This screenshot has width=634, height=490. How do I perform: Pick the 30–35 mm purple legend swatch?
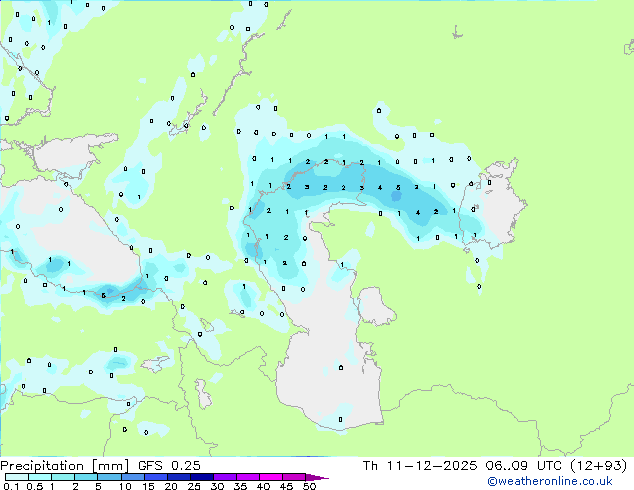click(225, 477)
